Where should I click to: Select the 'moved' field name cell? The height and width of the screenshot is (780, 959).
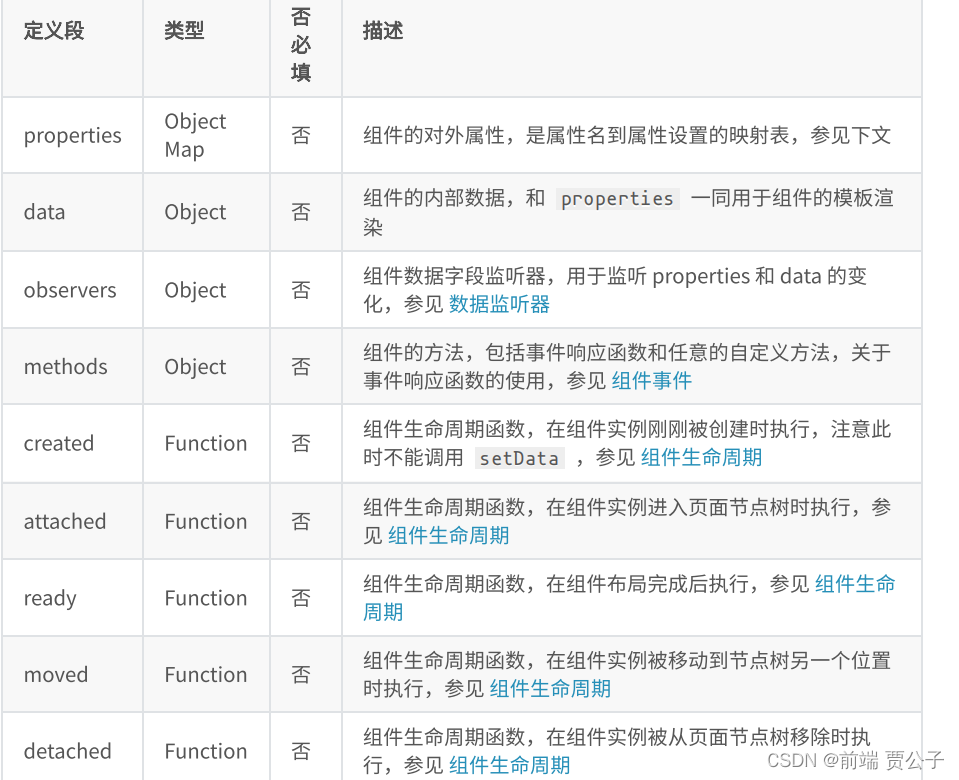[x=72, y=674]
